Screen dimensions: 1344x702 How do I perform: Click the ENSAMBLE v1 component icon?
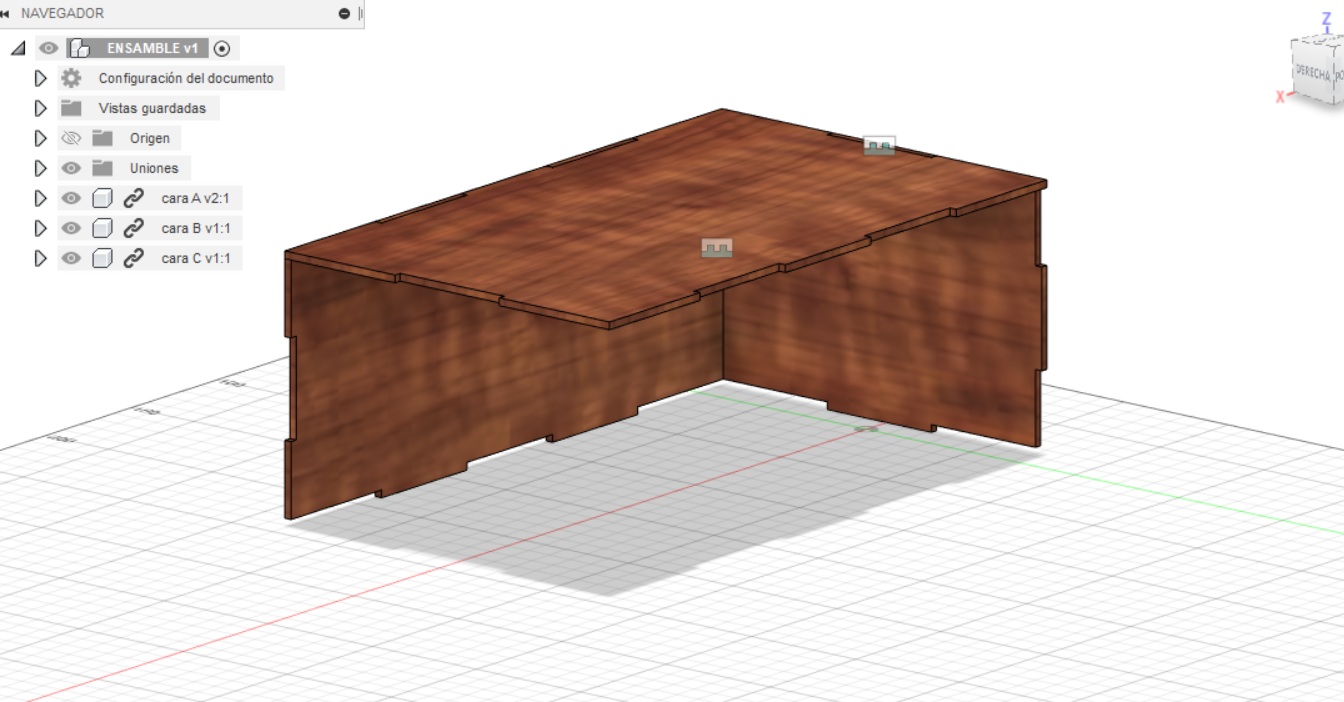[80, 48]
